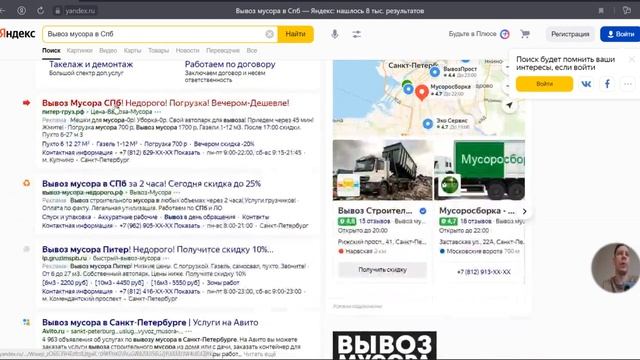Start voice search with the microphone icon

(x=335, y=34)
